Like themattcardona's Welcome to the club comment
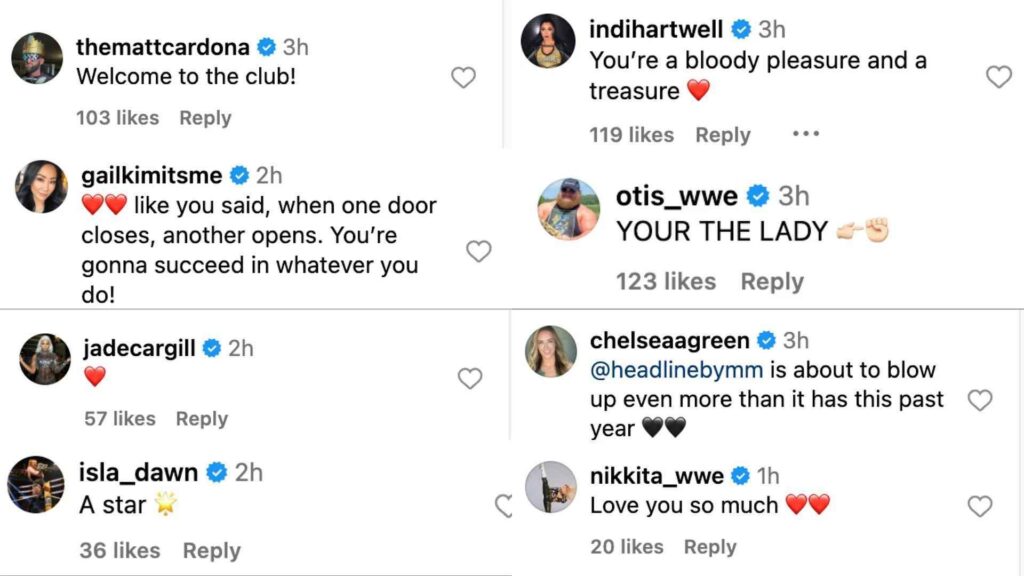This screenshot has height=576, width=1024. (463, 77)
